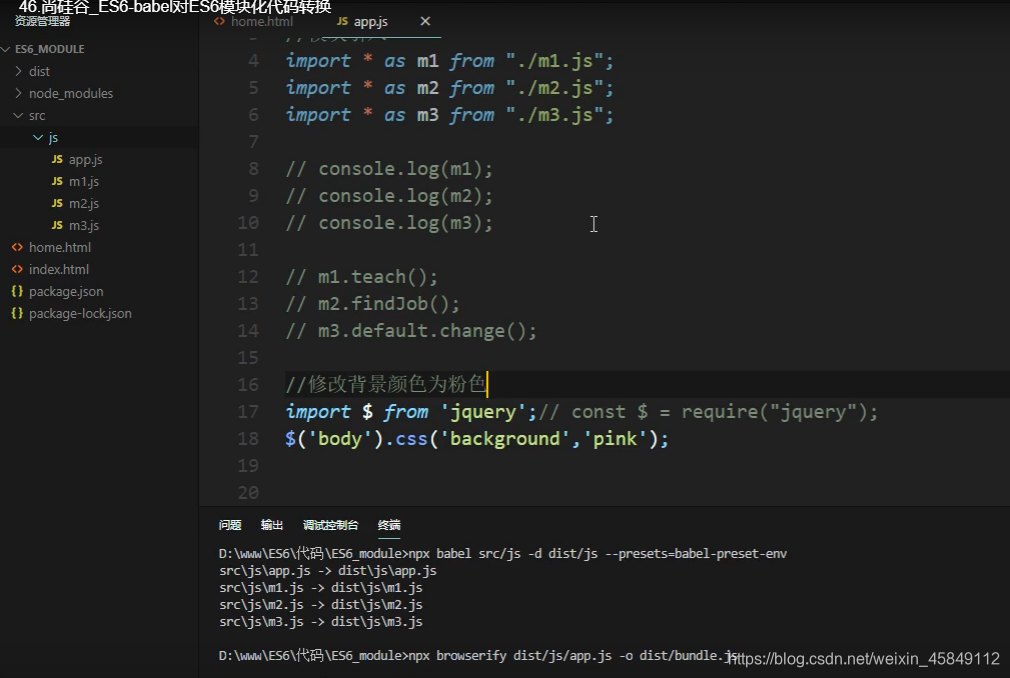Click the src\js\m3.js output line in terminal
1010x678 pixels.
(x=321, y=622)
